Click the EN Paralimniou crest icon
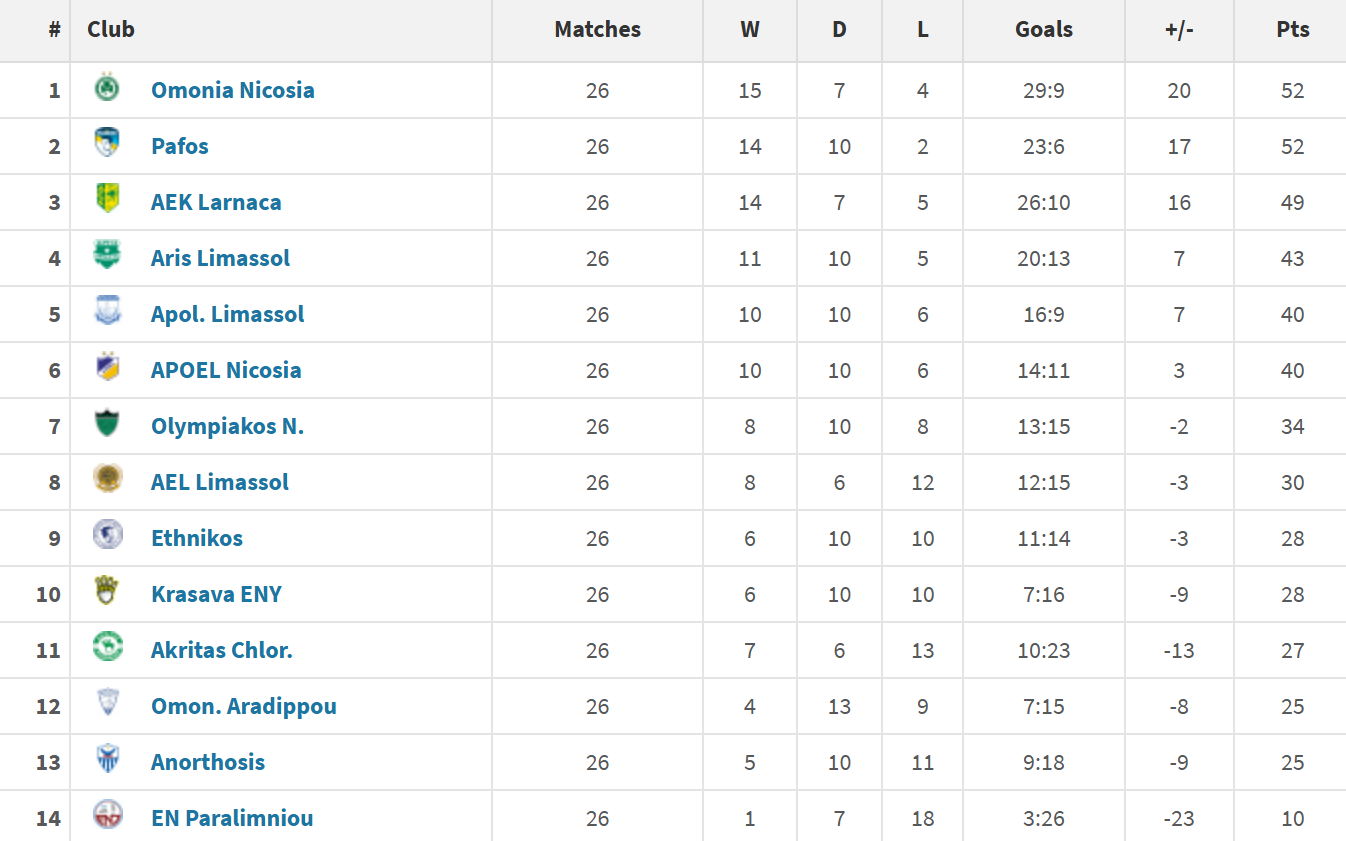This screenshot has height=841, width=1346. pos(107,817)
